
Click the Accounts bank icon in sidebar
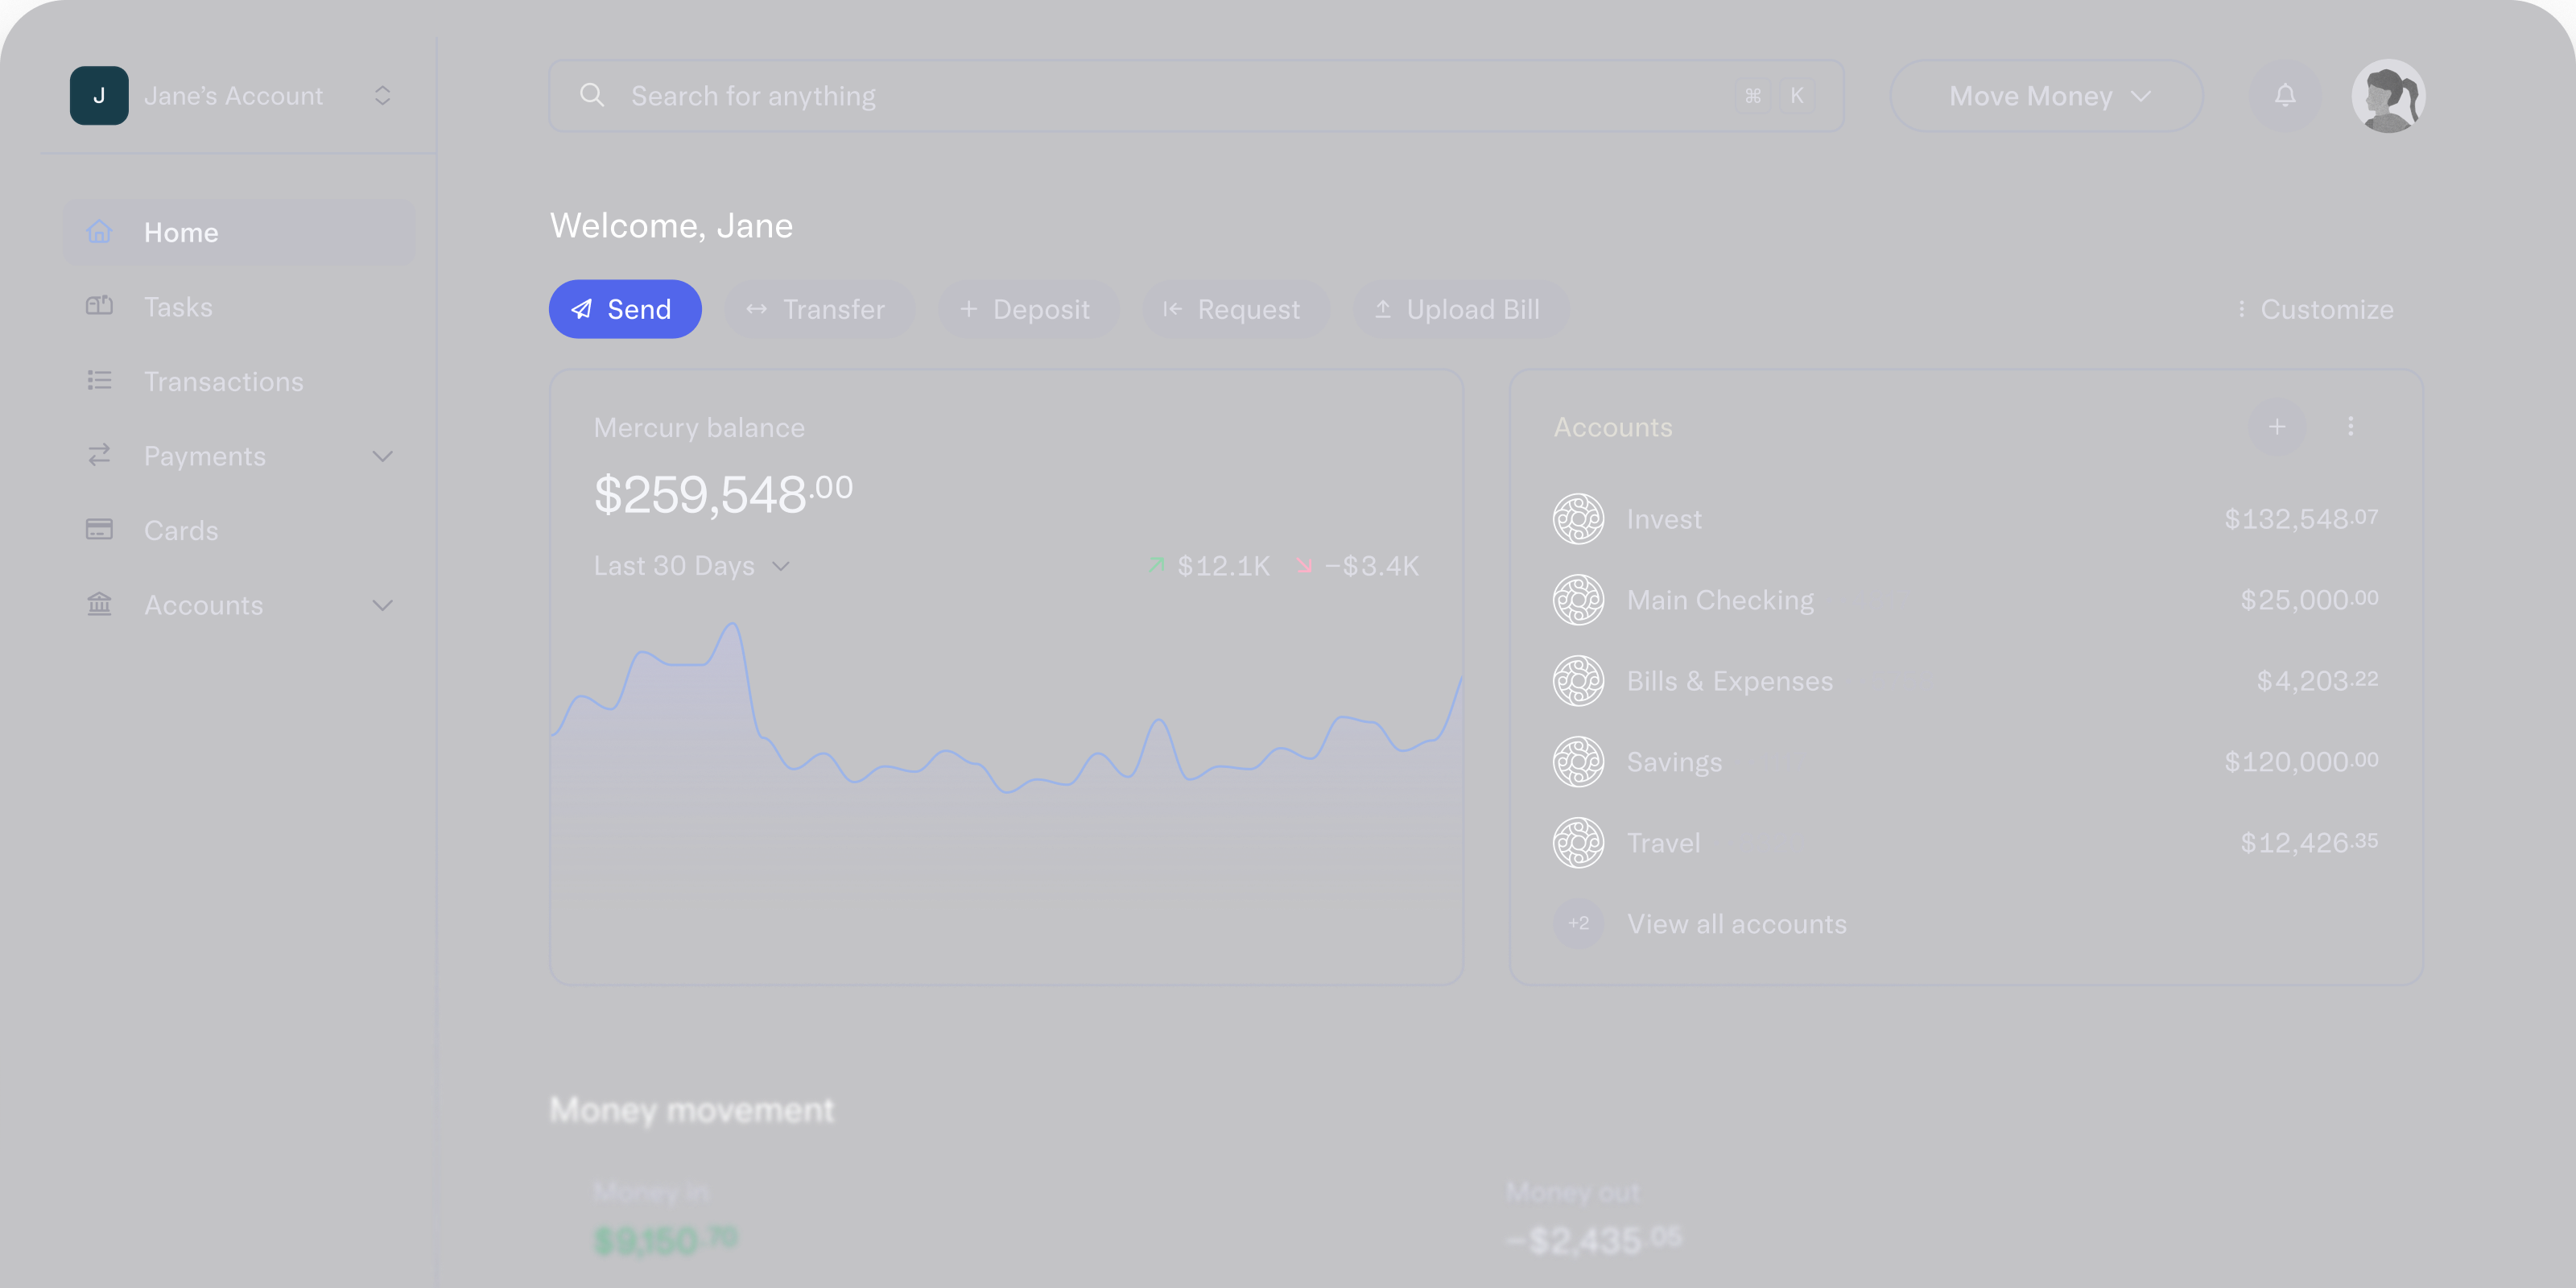click(x=99, y=604)
